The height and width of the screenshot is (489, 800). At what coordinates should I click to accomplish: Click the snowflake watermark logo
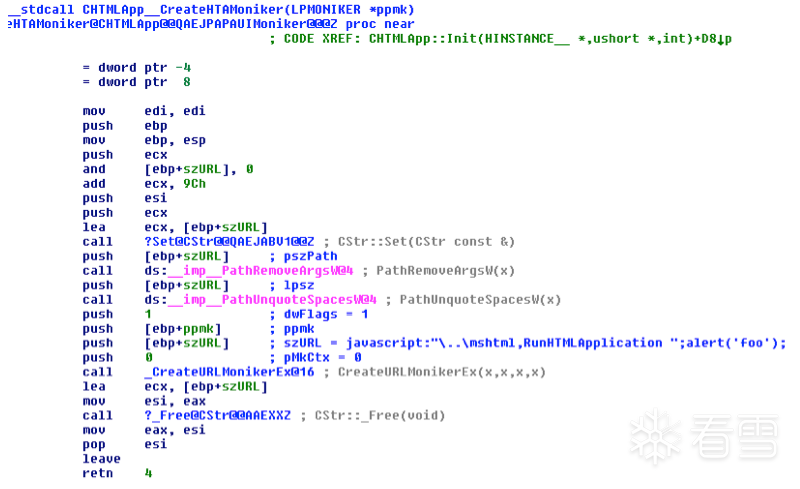point(656,436)
